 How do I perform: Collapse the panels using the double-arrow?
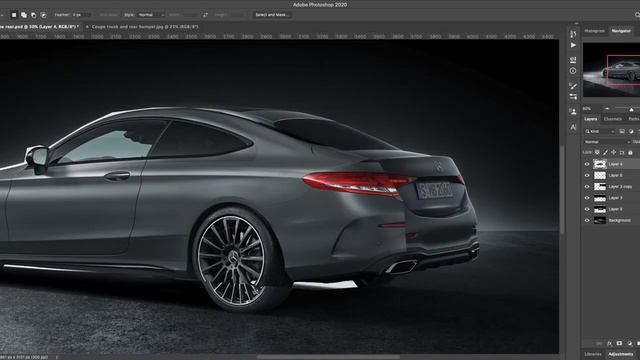pyautogui.click(x=576, y=24)
